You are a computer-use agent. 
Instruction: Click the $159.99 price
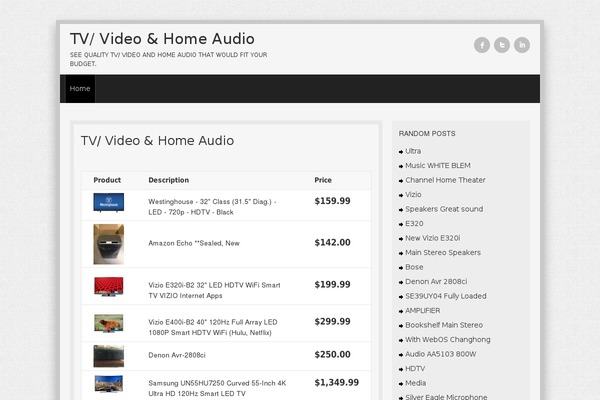332,201
